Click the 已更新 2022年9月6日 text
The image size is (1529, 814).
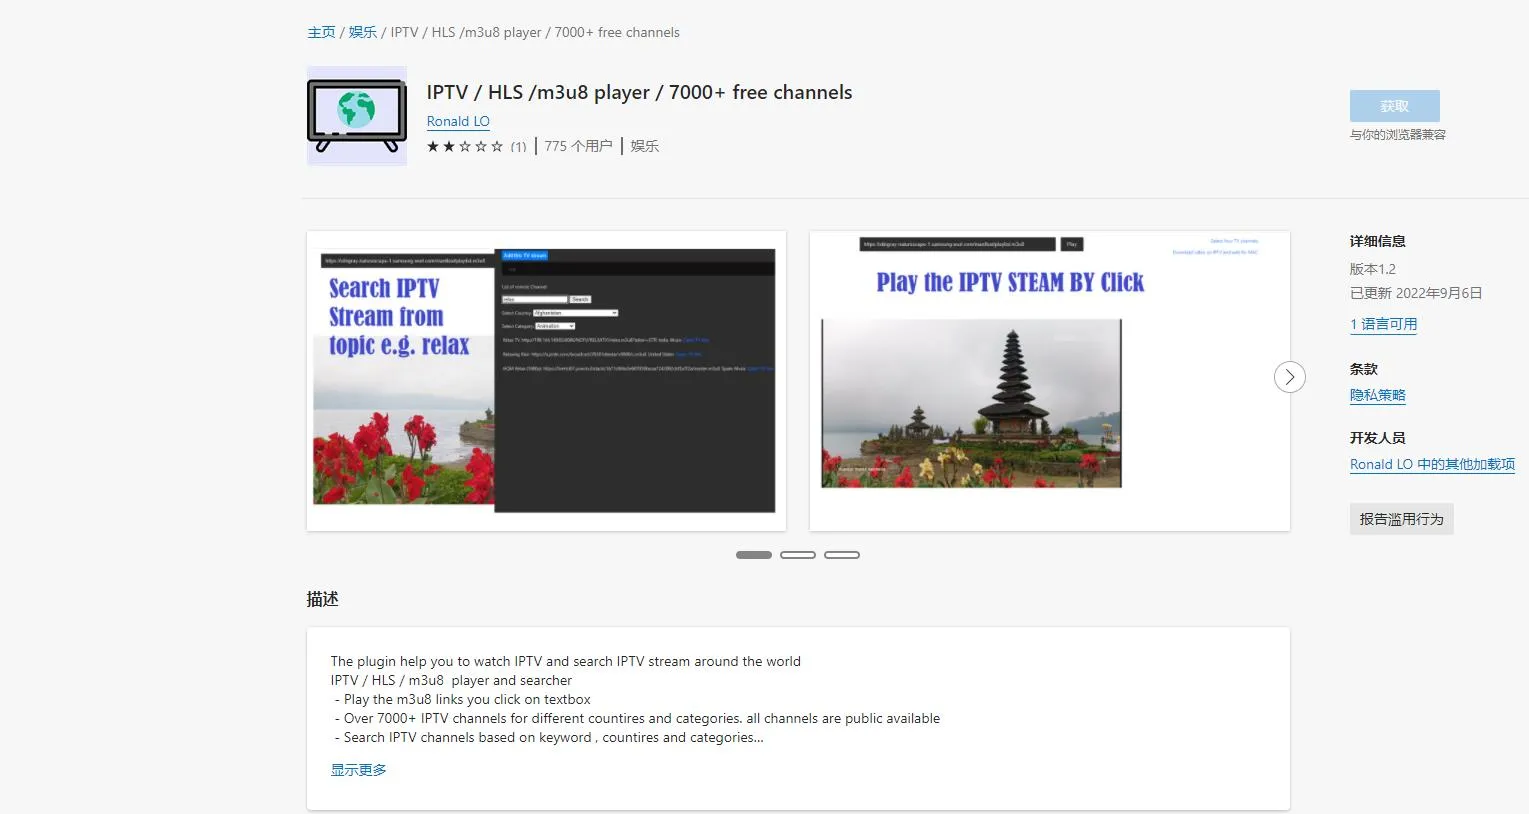click(x=1416, y=293)
